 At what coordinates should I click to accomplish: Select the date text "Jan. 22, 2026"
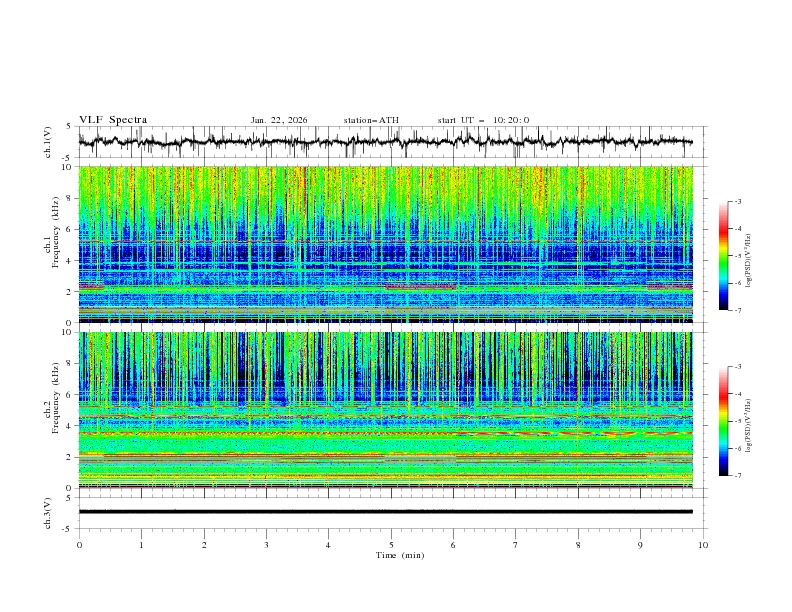point(279,120)
